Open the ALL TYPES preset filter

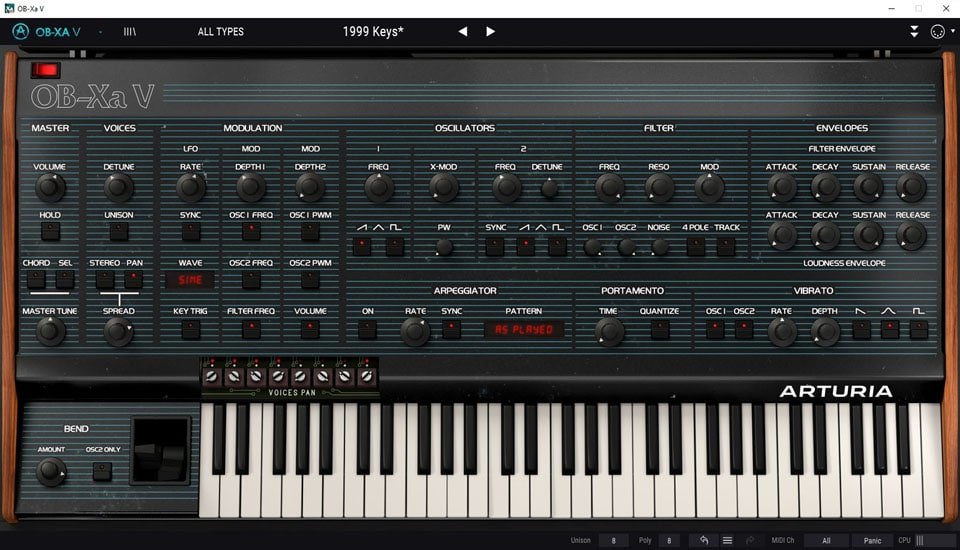click(220, 32)
